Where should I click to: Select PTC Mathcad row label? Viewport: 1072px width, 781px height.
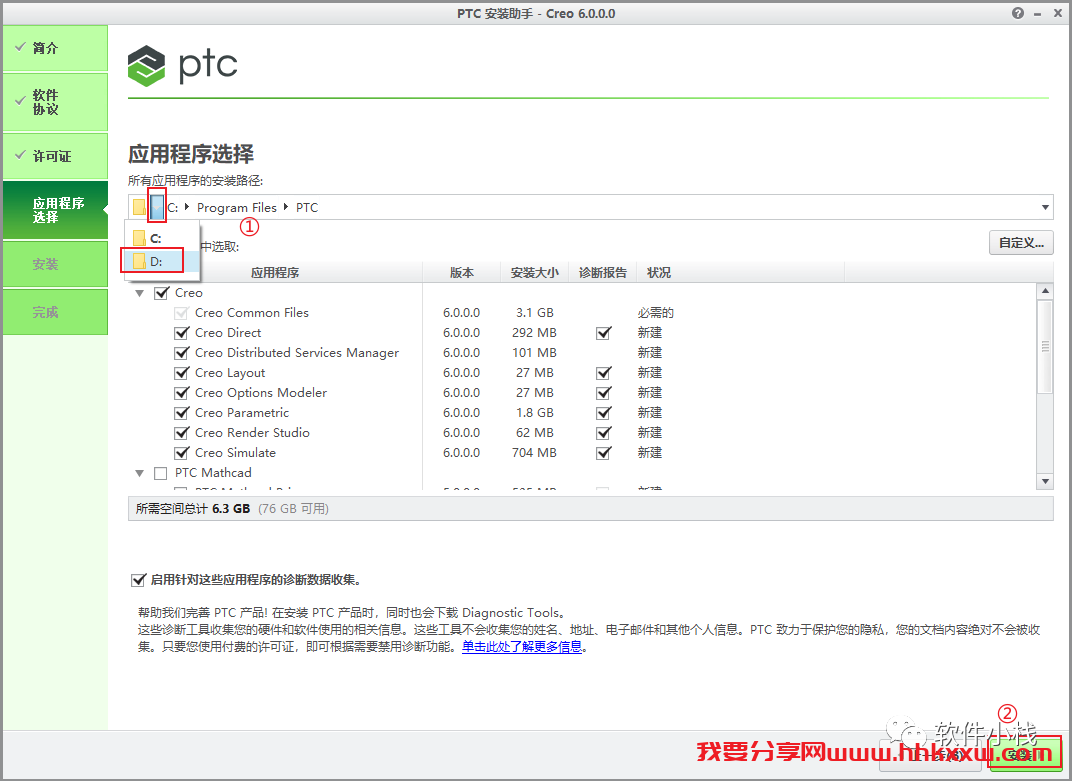tap(213, 473)
